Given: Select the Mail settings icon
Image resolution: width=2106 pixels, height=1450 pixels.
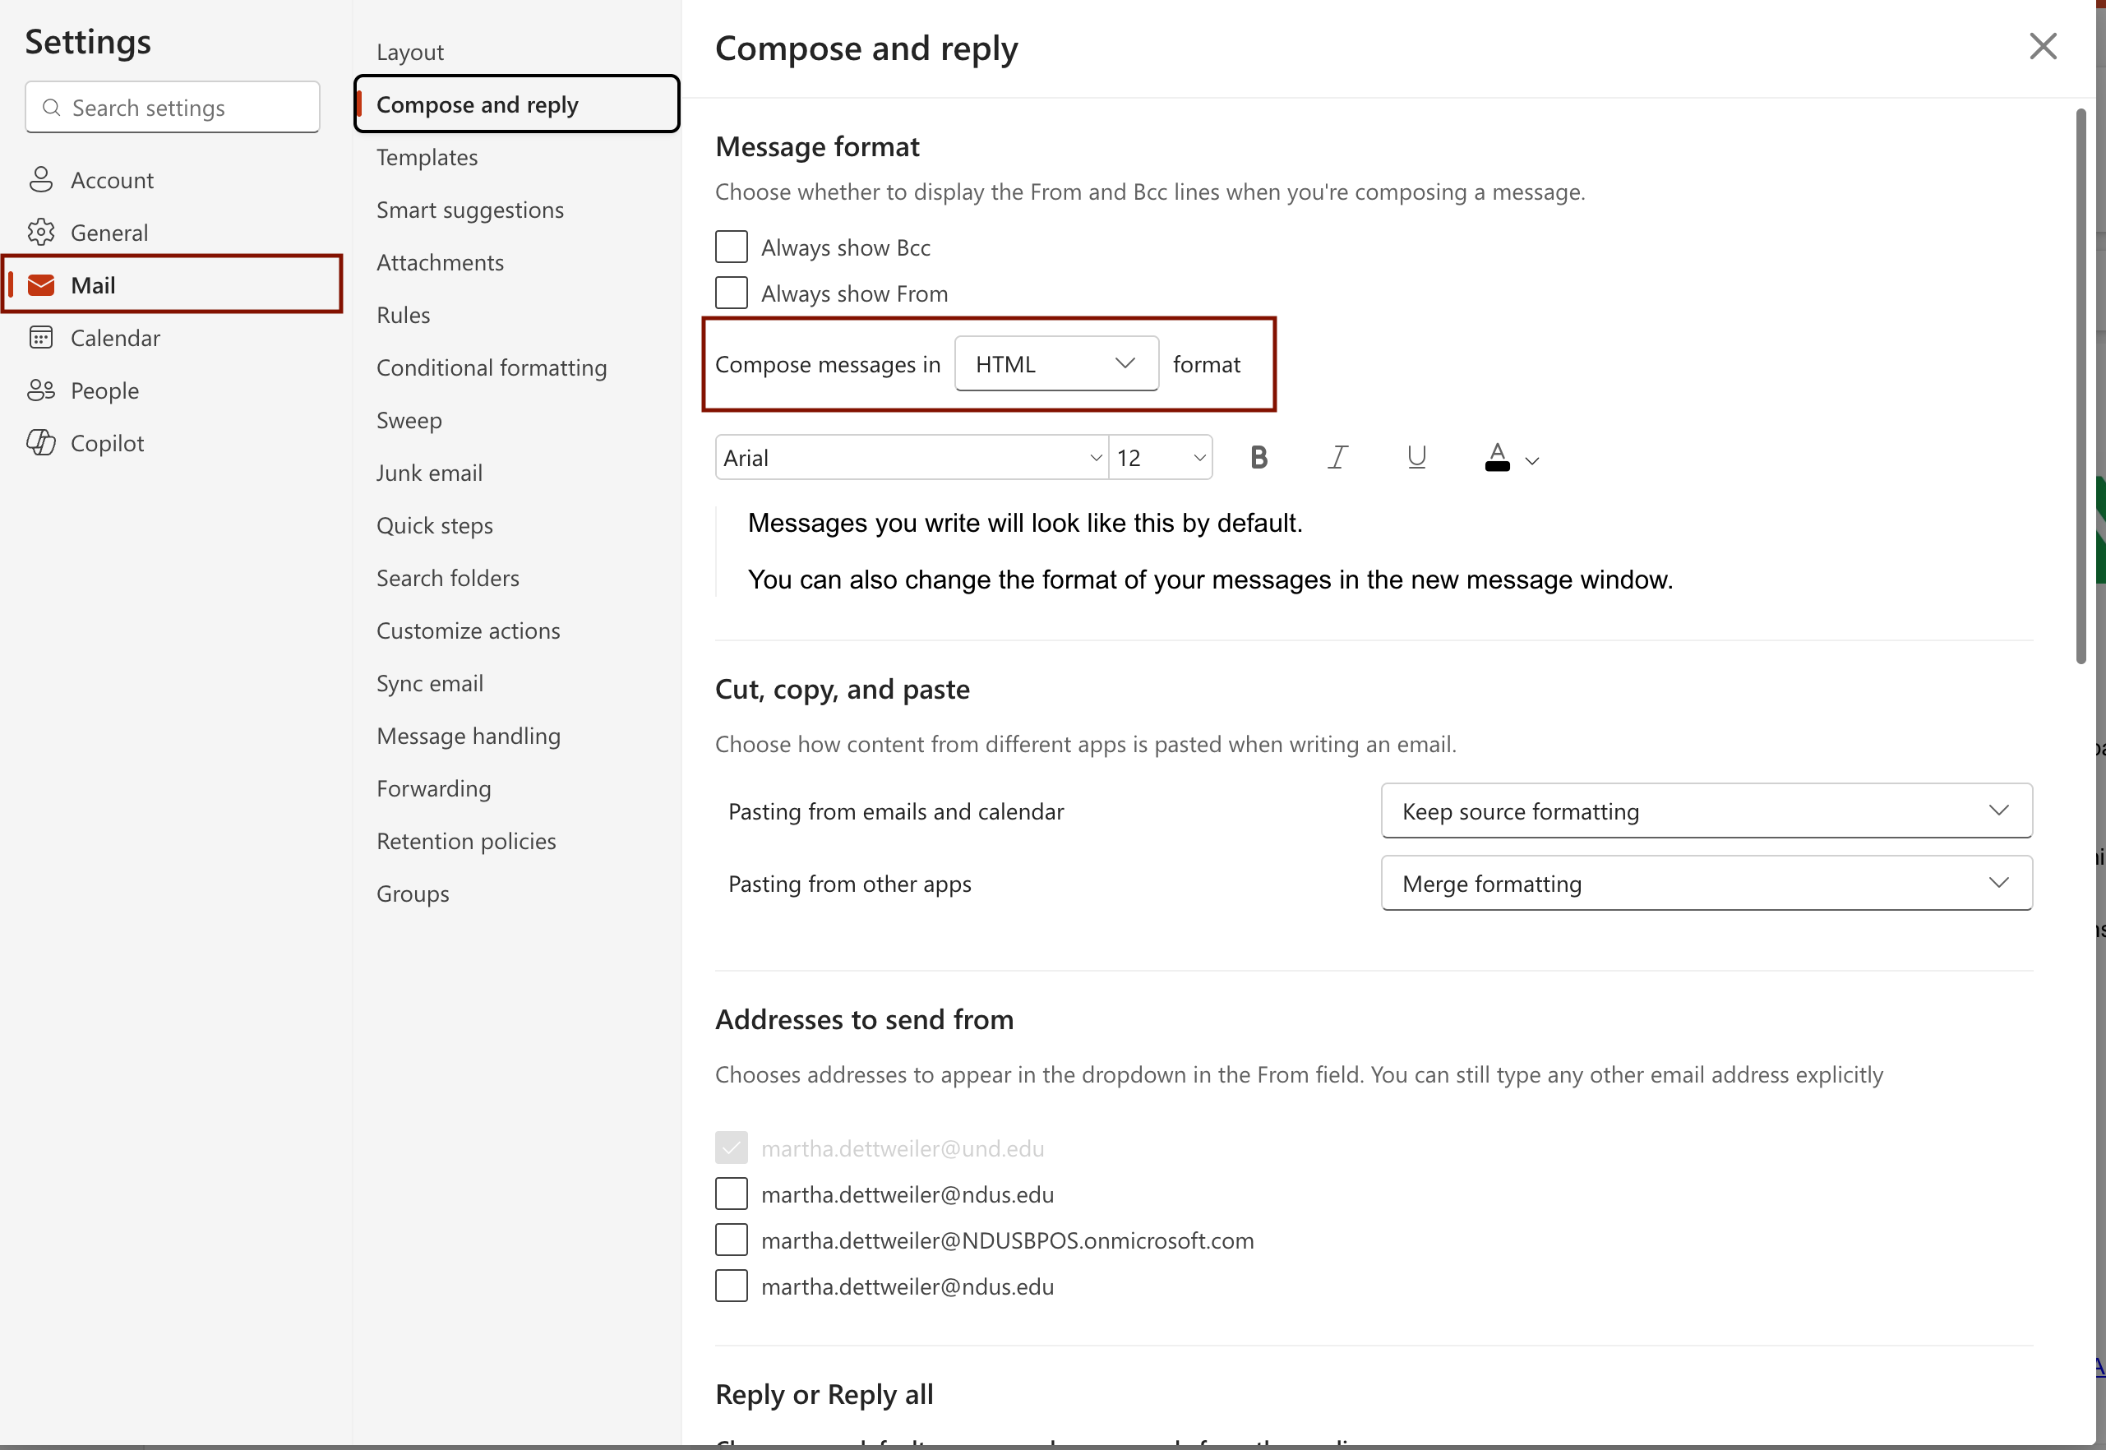Looking at the screenshot, I should point(42,284).
